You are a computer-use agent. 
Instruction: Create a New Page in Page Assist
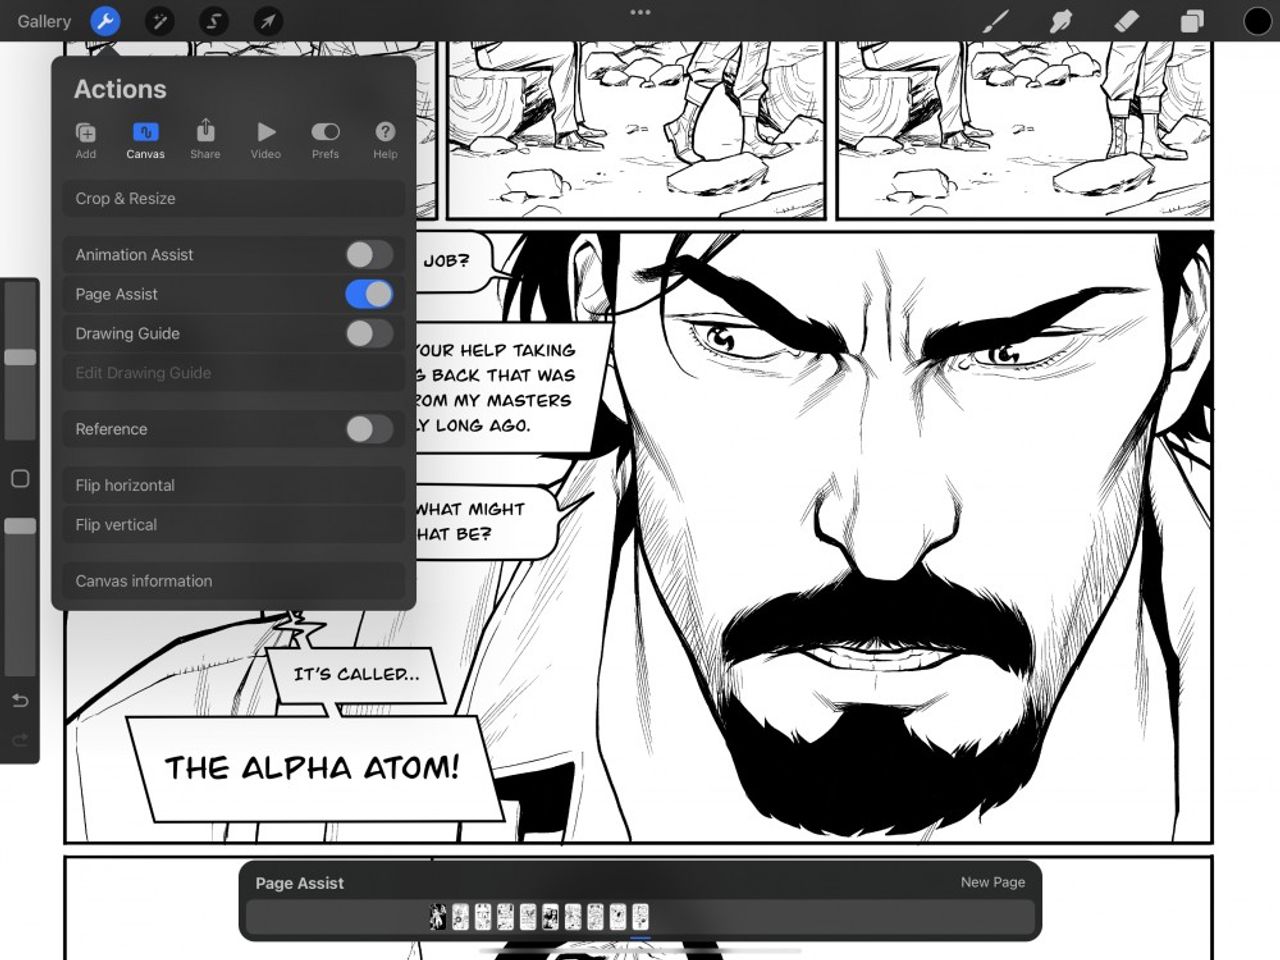coord(992,882)
